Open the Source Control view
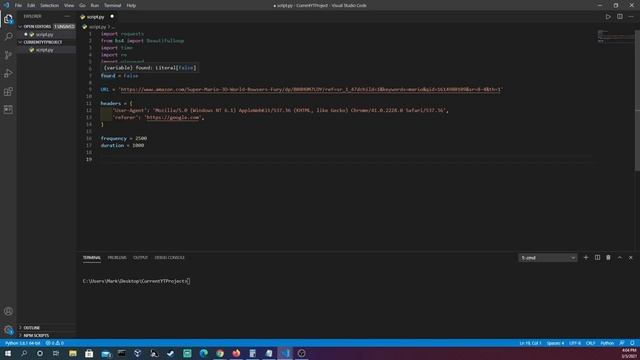Image resolution: width=640 pixels, height=360 pixels. click(8, 55)
